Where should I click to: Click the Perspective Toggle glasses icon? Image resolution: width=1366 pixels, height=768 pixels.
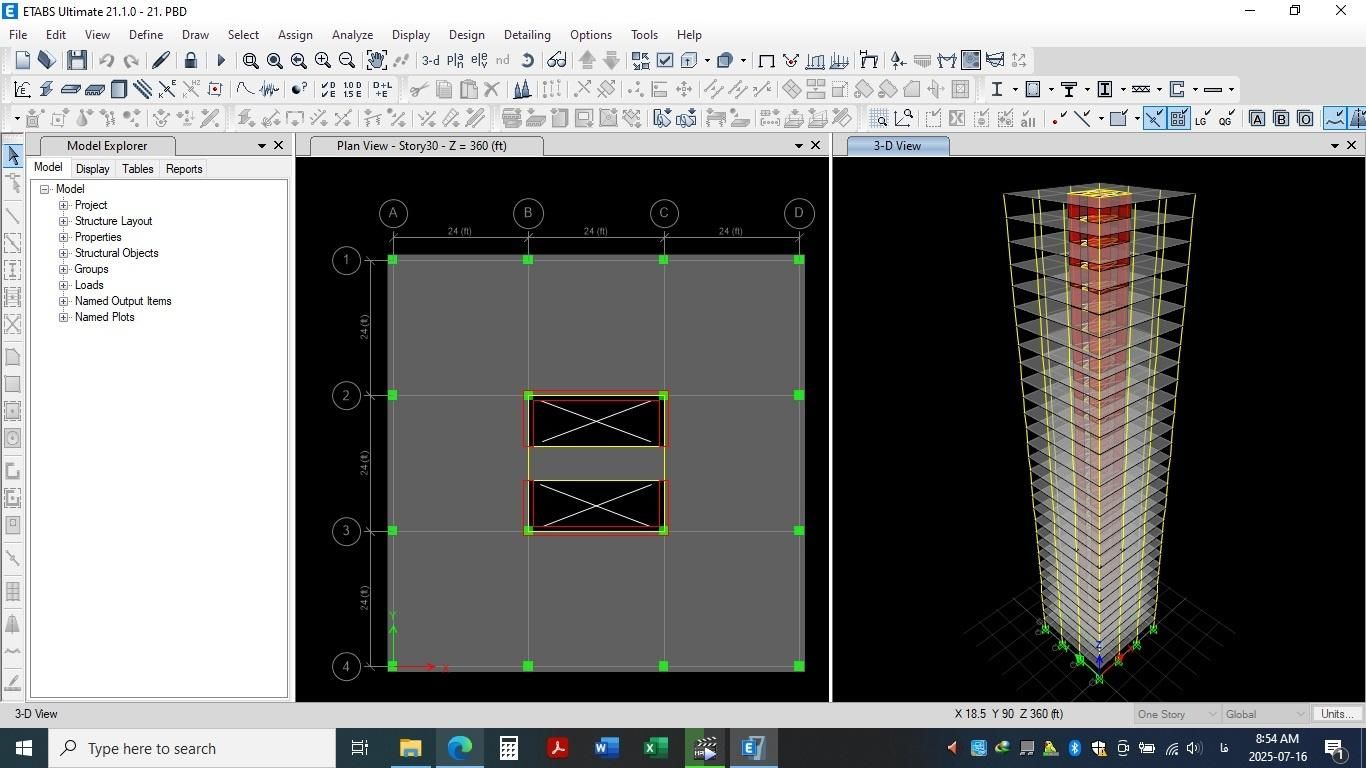(556, 60)
